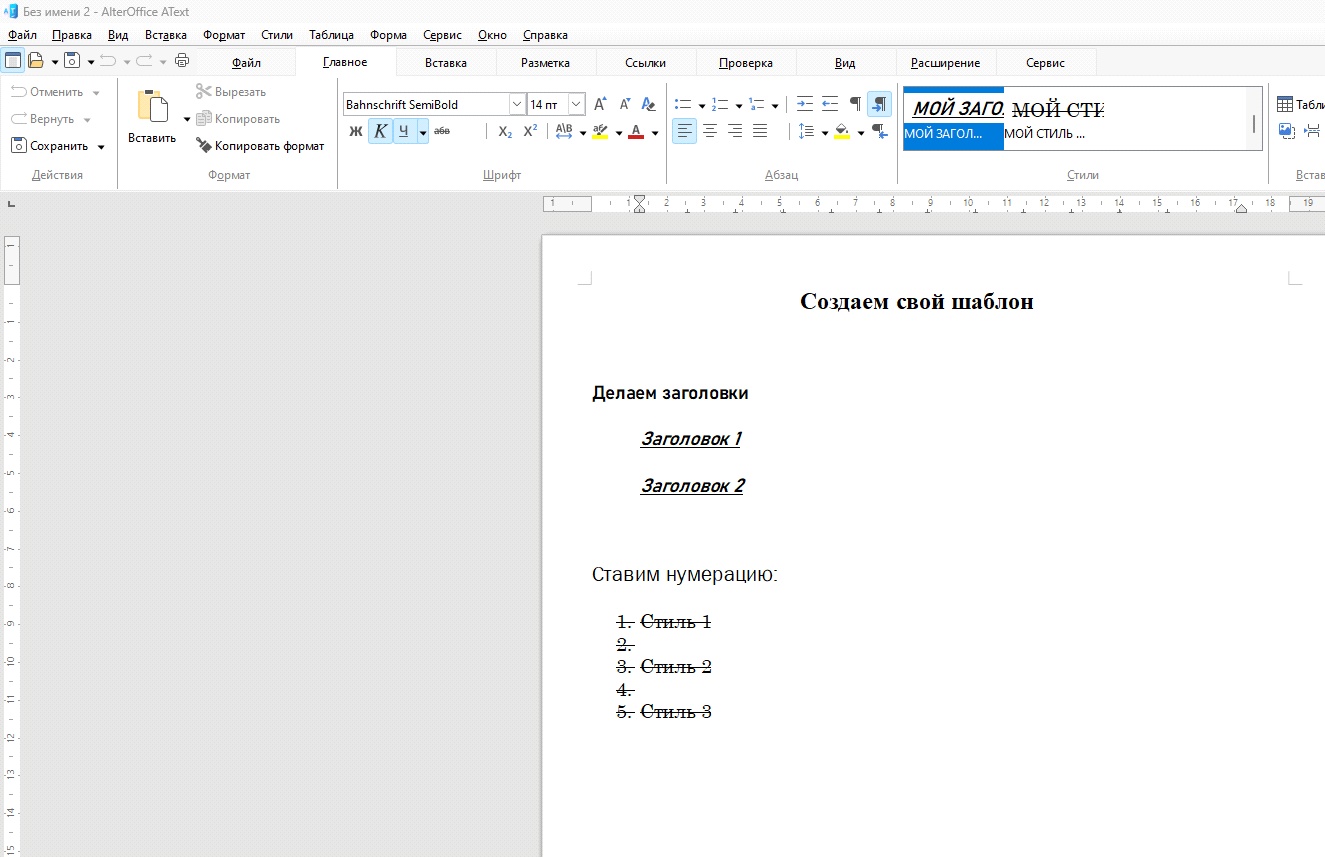Viewport: 1325px width, 857px height.
Task: Toggle the notebookbar layout icon at far left
Action: pyautogui.click(x=12, y=61)
